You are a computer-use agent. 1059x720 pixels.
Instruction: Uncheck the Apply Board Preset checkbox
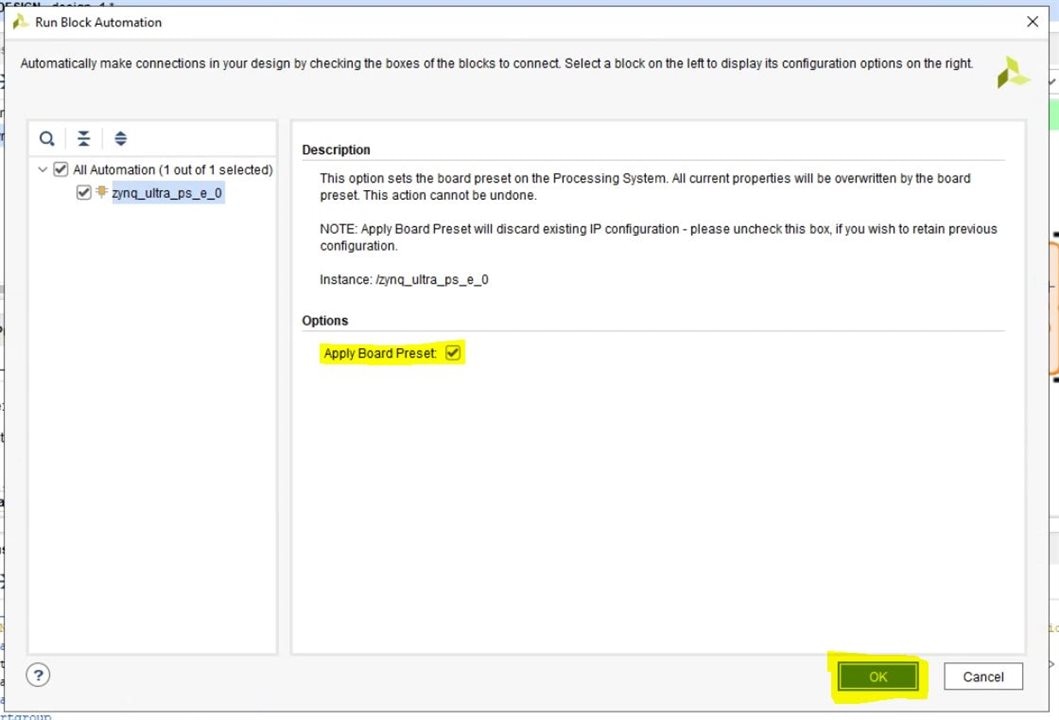pyautogui.click(x=453, y=353)
